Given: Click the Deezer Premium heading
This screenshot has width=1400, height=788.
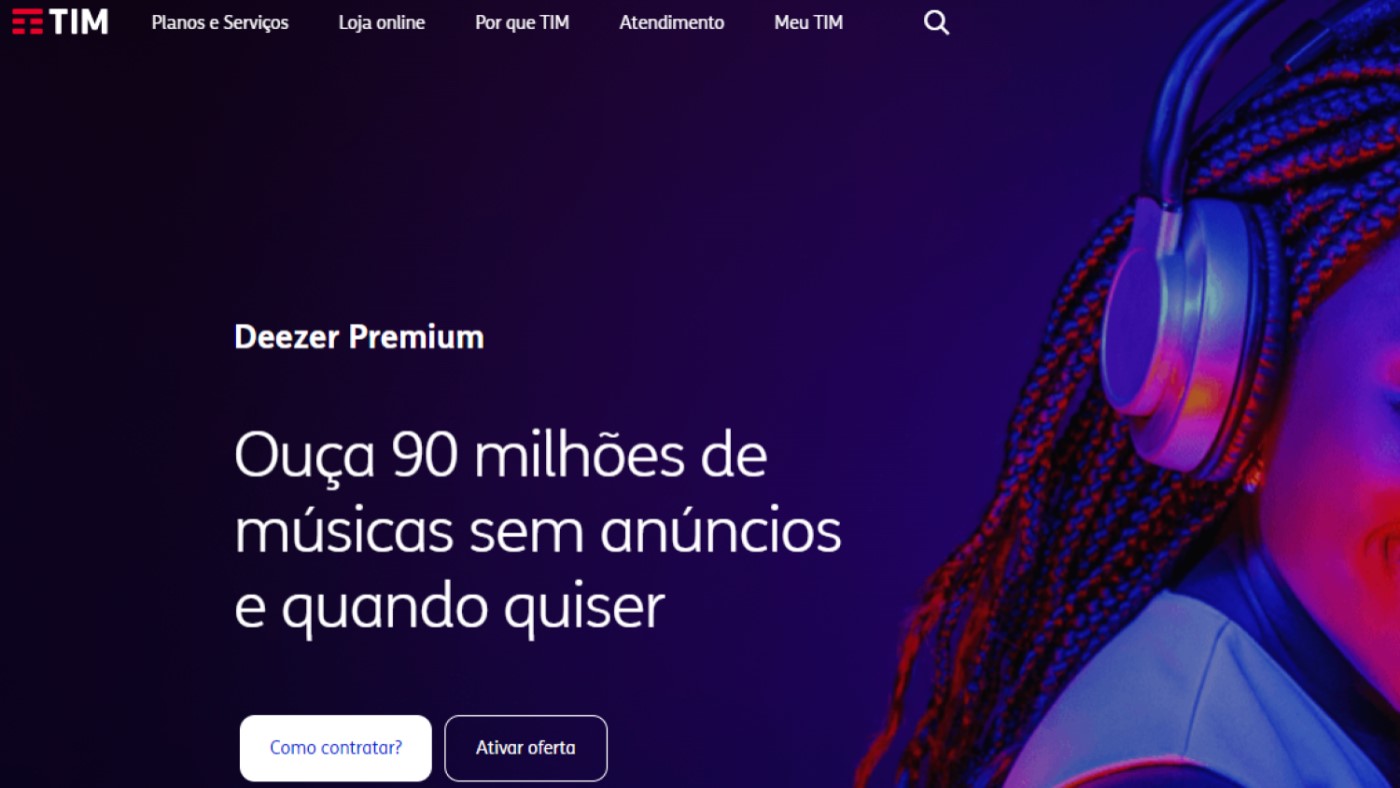Looking at the screenshot, I should tap(359, 337).
